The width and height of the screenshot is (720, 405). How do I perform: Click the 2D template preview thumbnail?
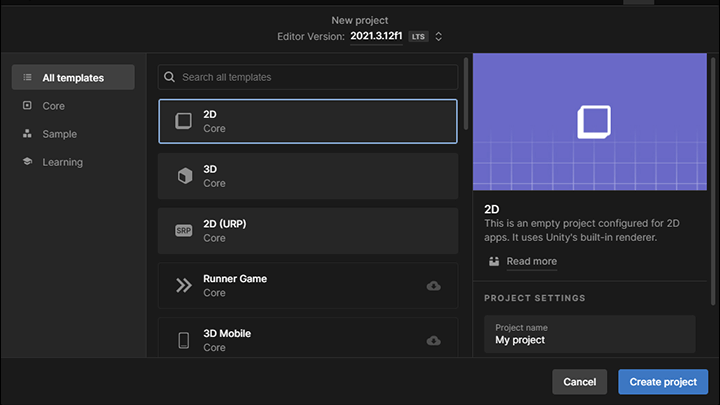[590, 122]
